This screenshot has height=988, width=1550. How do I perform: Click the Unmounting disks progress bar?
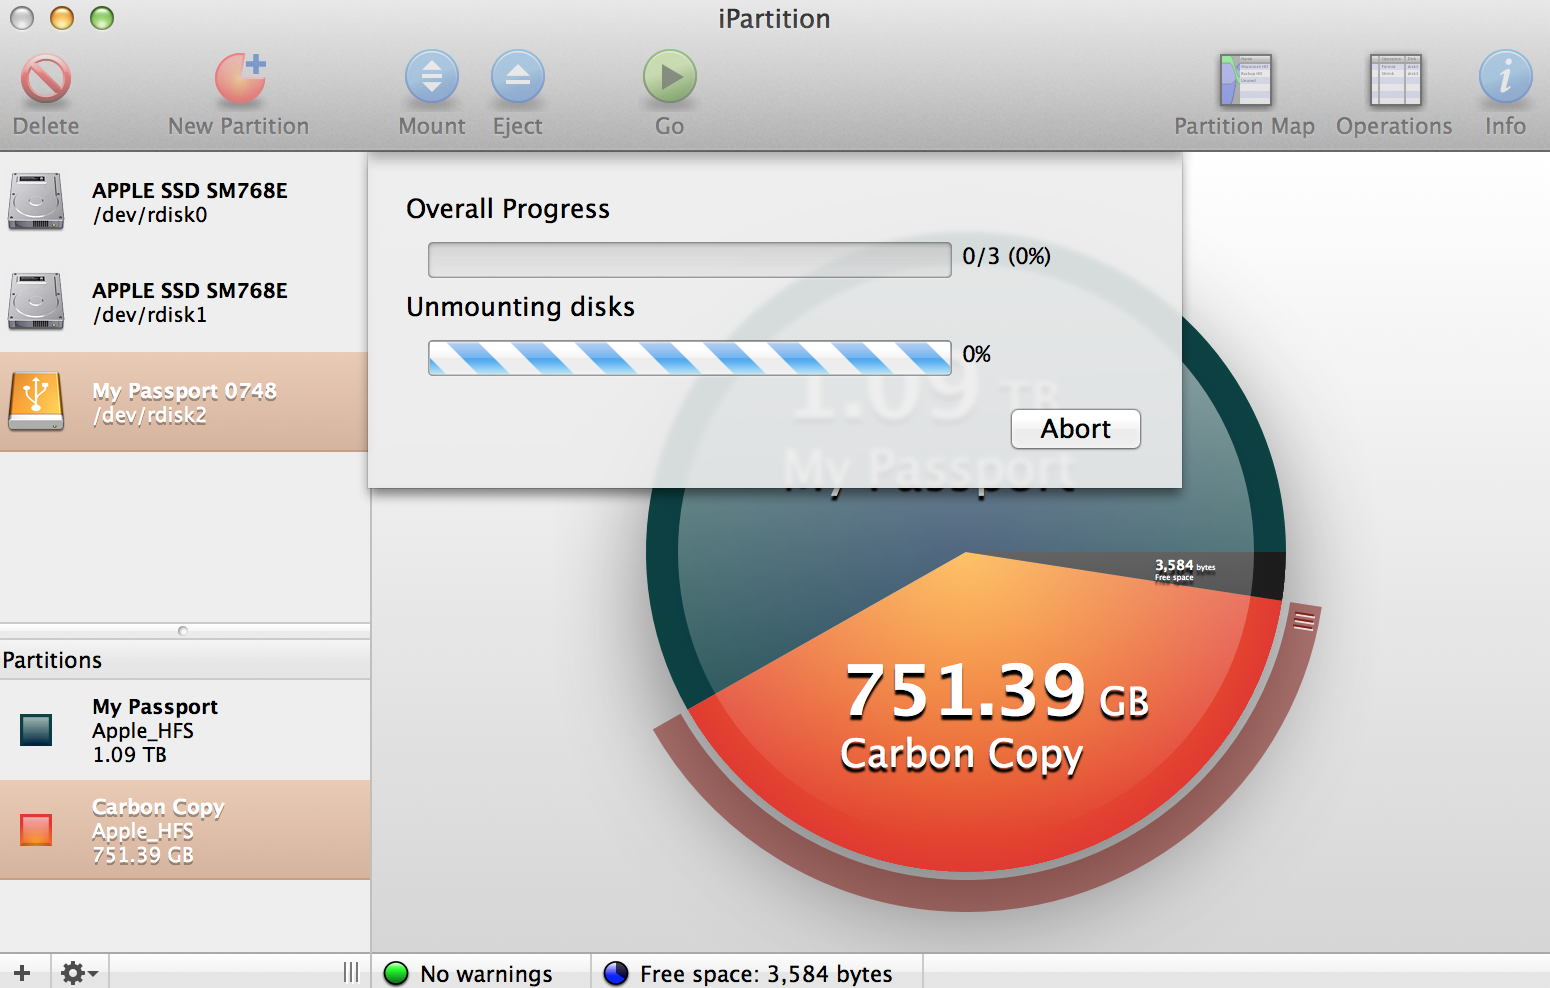(690, 358)
